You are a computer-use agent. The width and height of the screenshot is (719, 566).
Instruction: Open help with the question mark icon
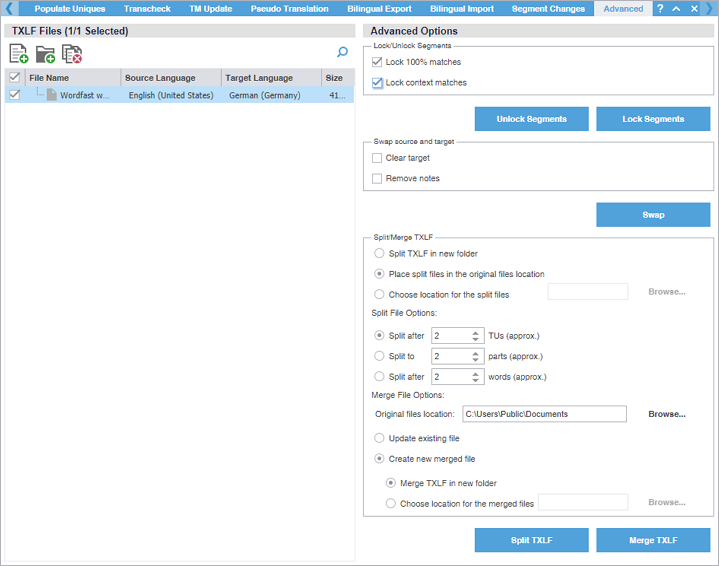(660, 8)
